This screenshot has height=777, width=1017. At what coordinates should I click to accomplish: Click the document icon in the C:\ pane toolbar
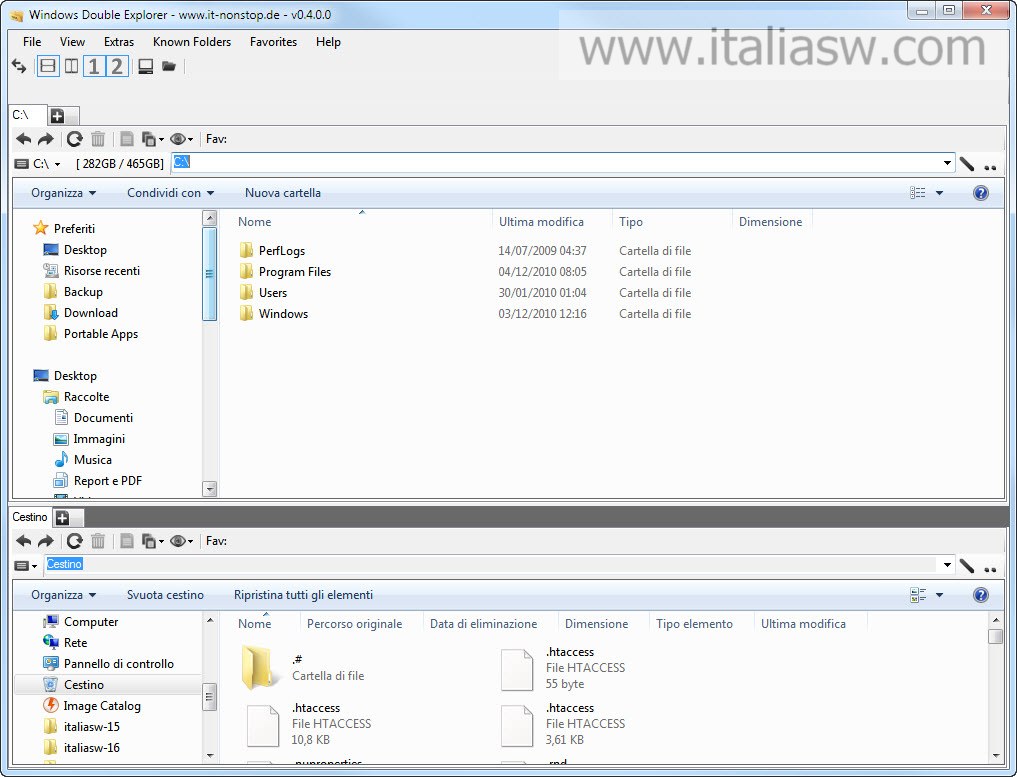(x=127, y=139)
